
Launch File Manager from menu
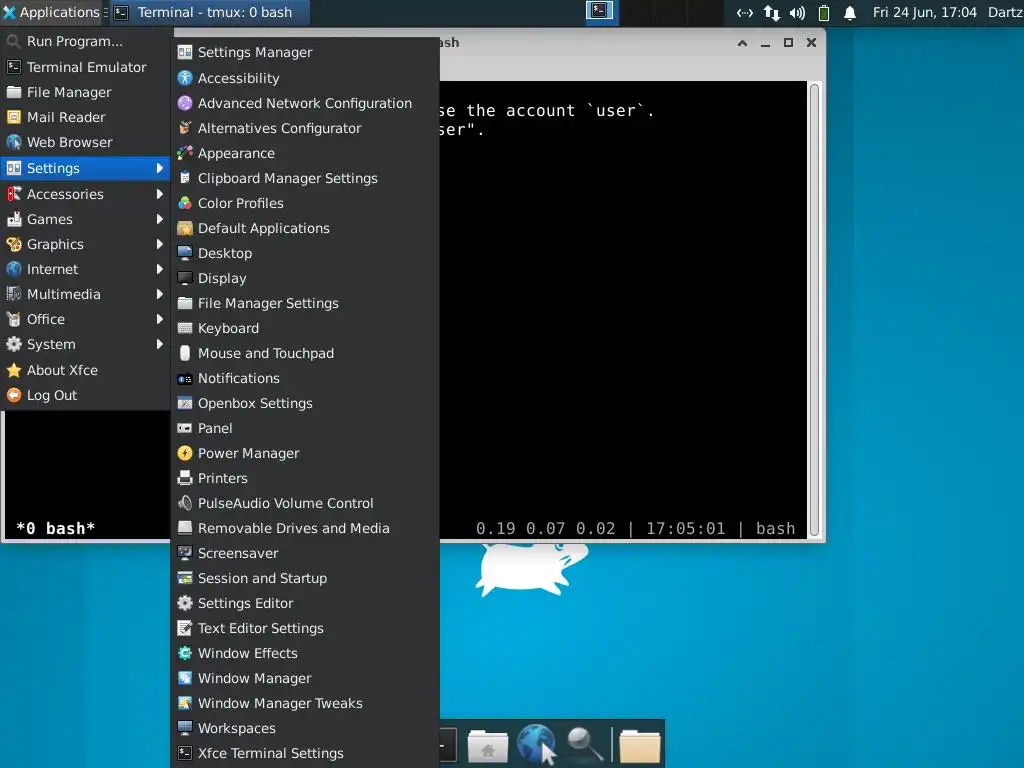tap(85, 92)
